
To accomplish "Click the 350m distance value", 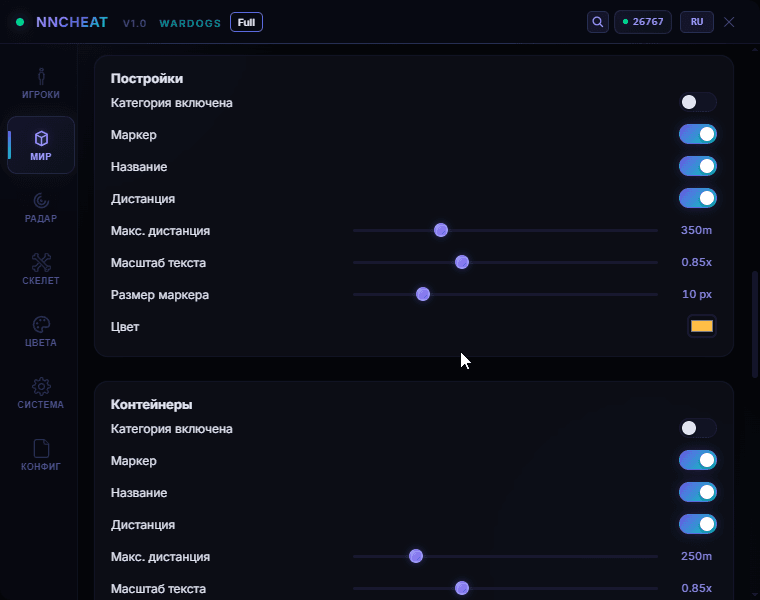I will [696, 230].
